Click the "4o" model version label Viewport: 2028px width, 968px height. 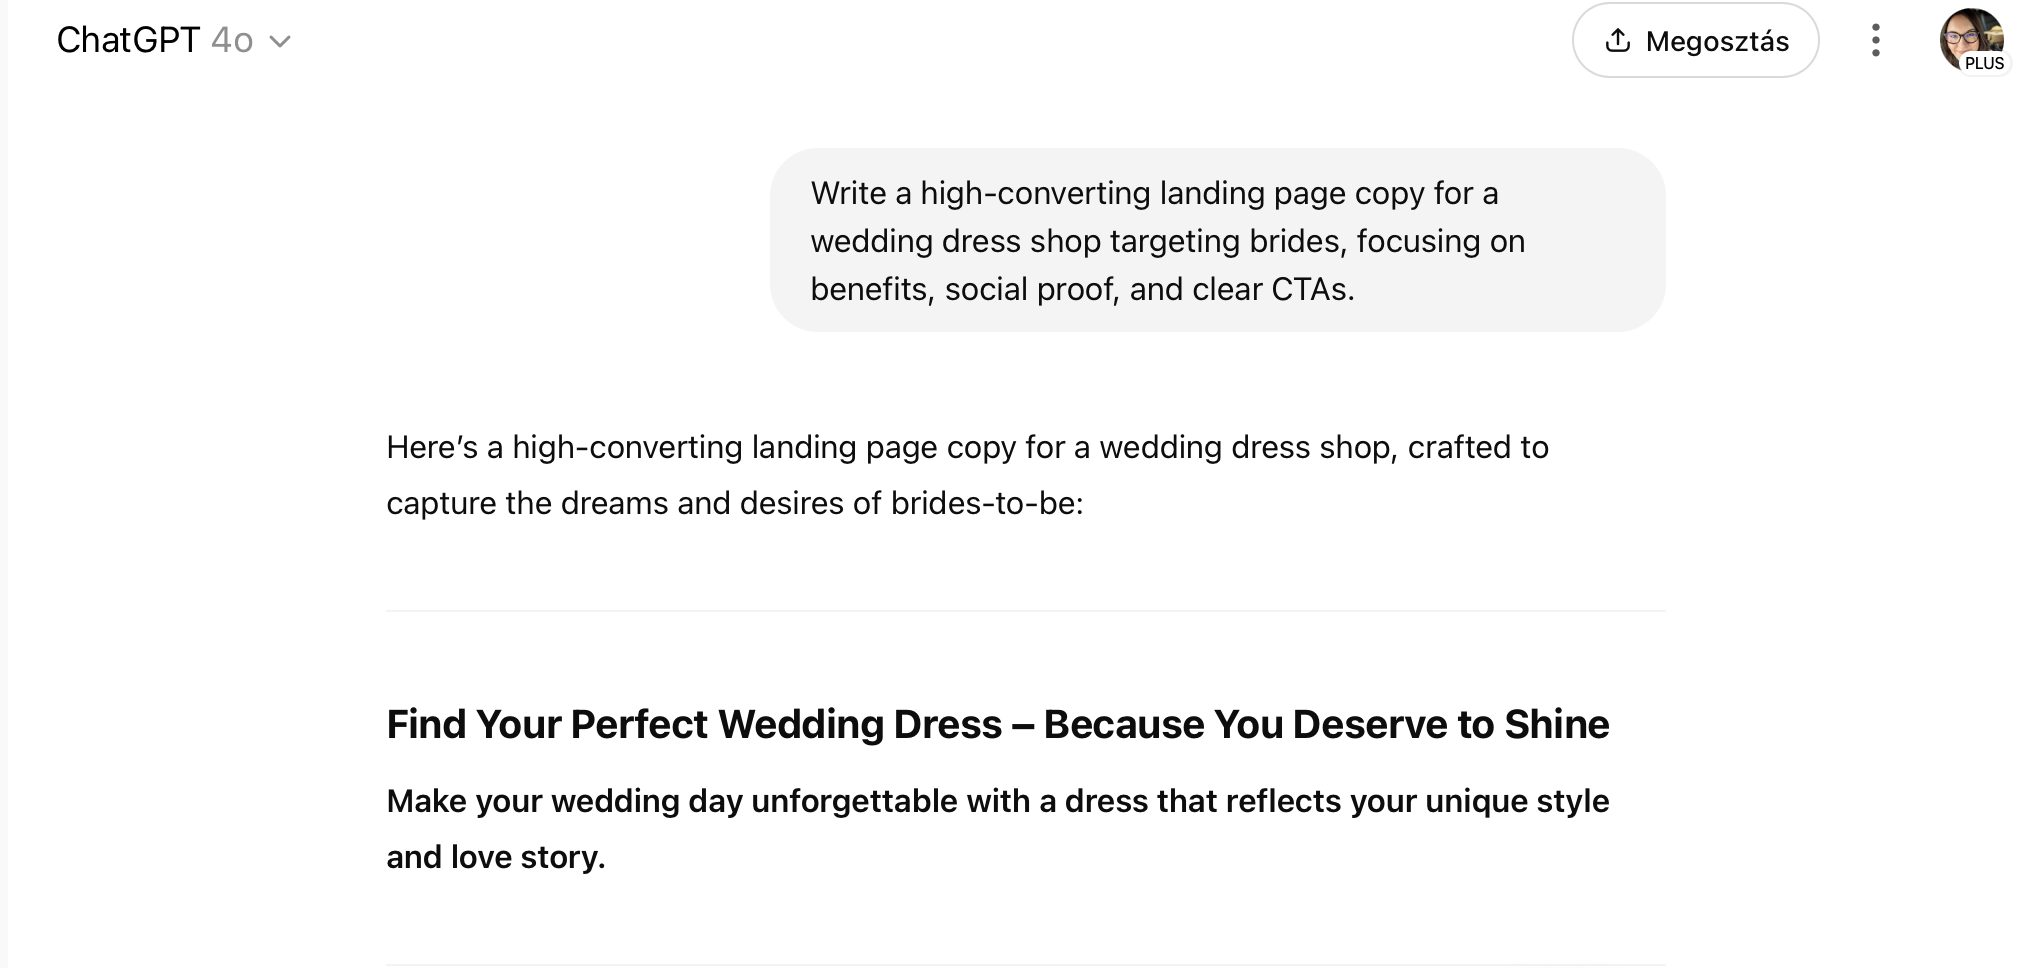tap(232, 41)
